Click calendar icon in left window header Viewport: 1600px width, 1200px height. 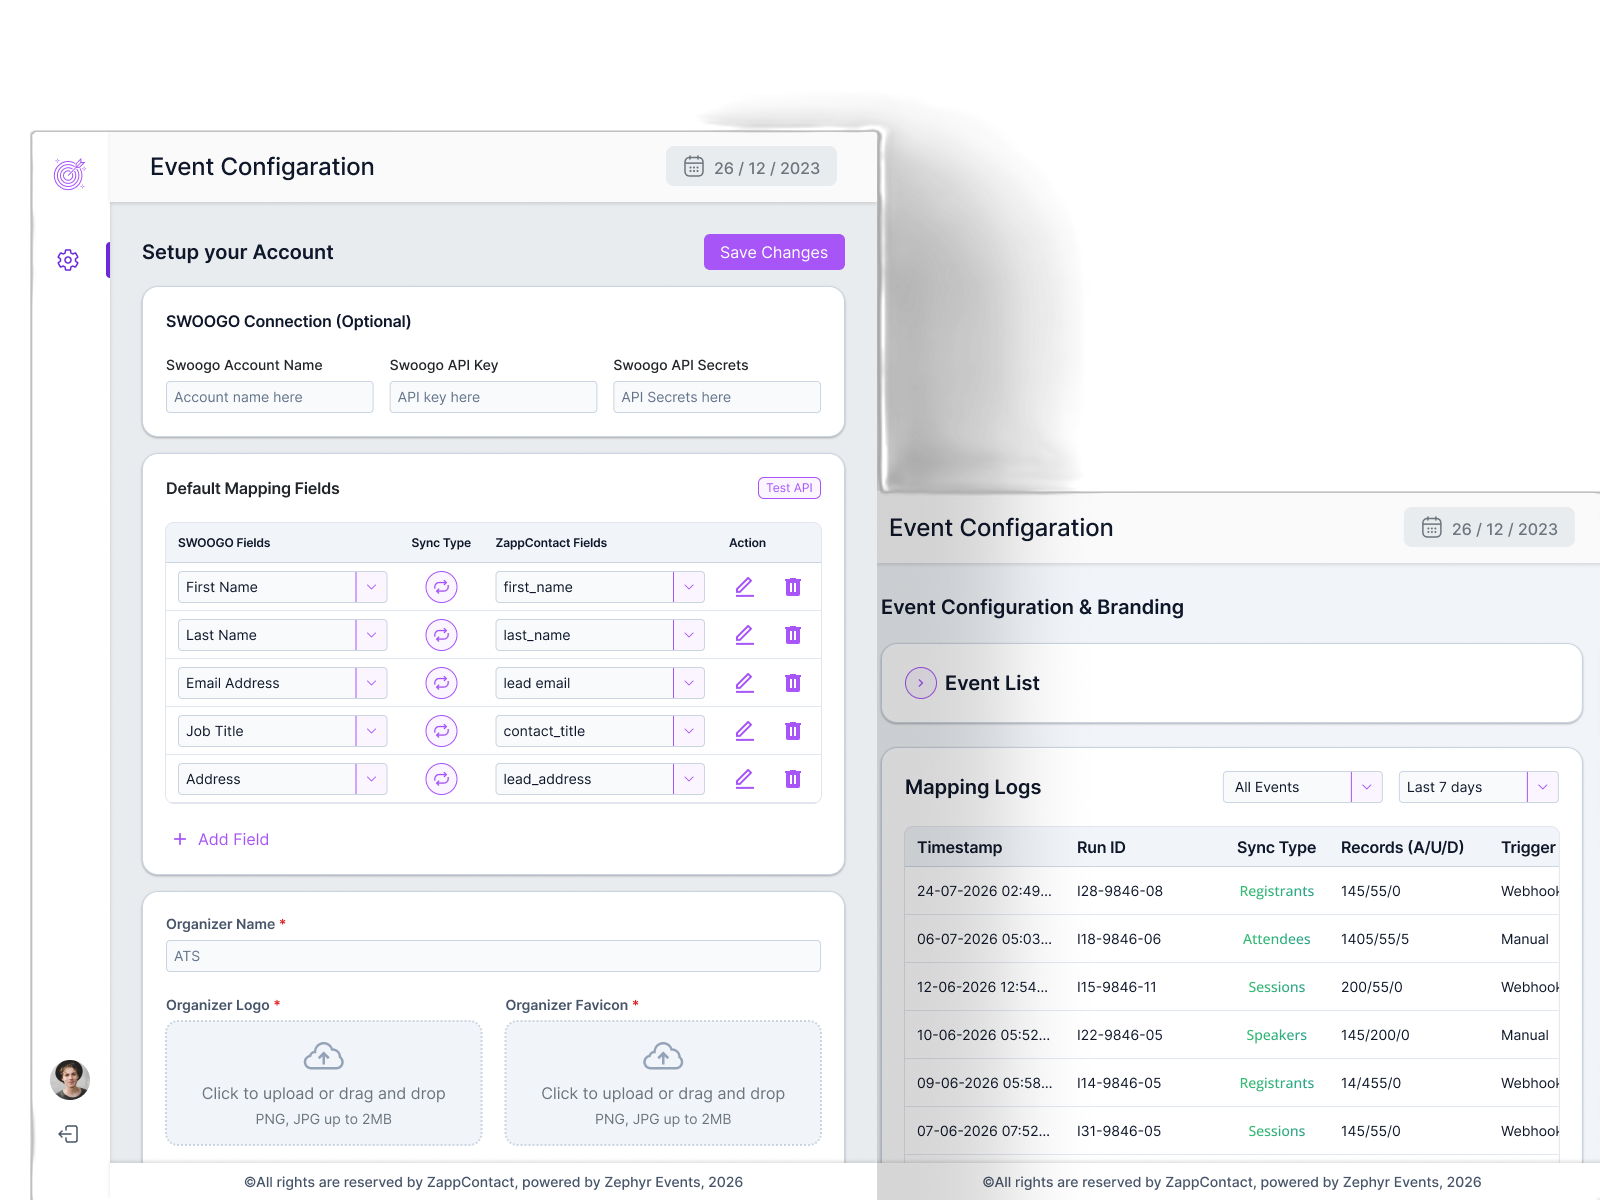(694, 166)
